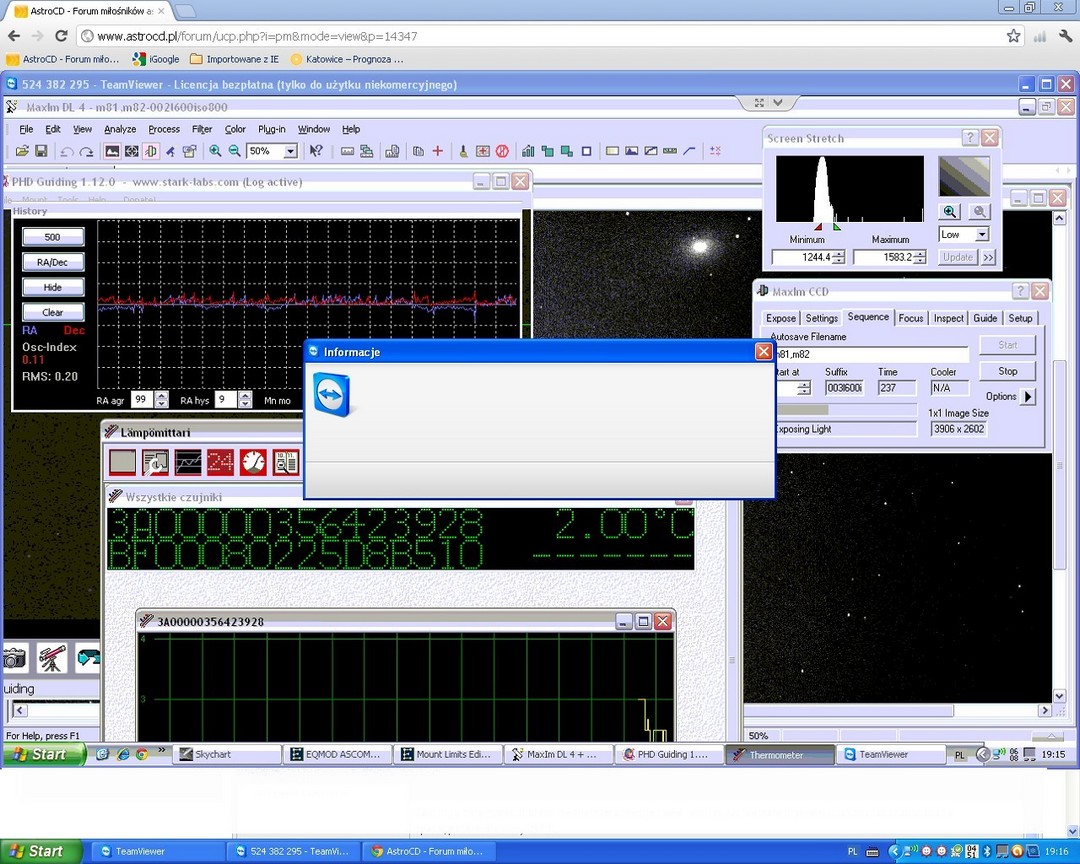The width and height of the screenshot is (1080, 864).
Task: Toggle the first highlighted image view icon in toolbar
Action: click(112, 151)
